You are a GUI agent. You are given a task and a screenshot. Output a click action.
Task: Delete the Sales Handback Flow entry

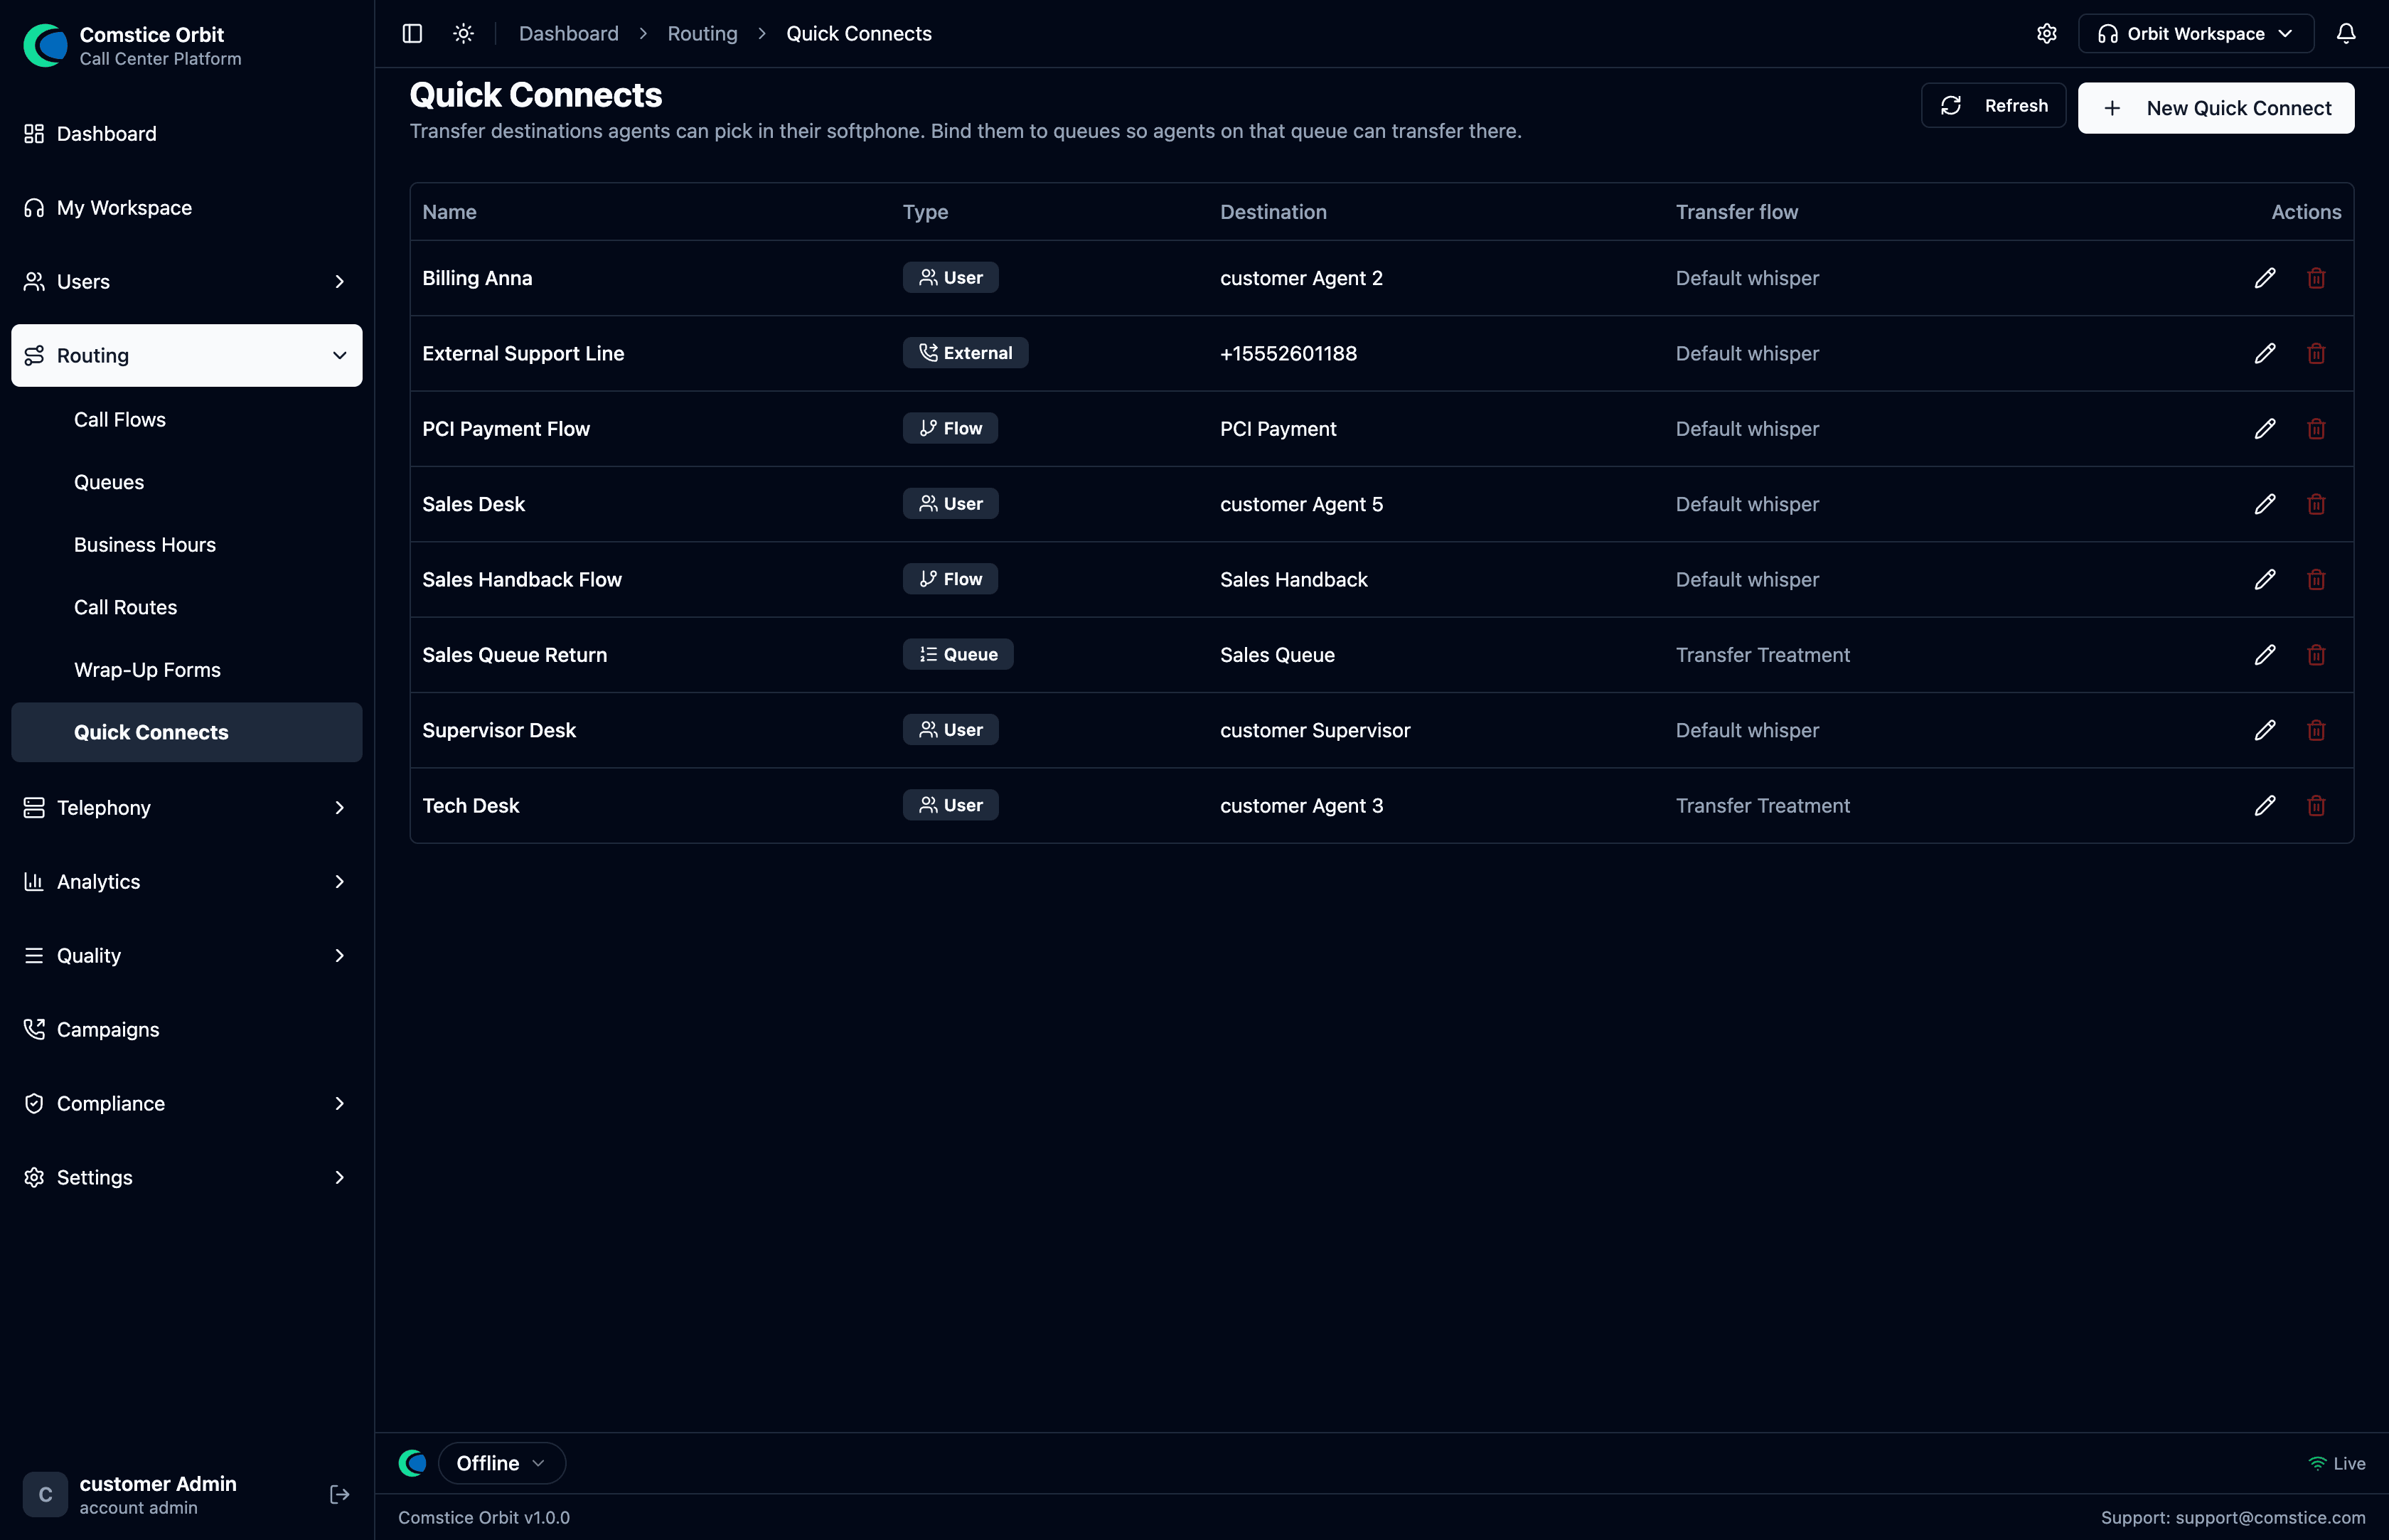pyautogui.click(x=2316, y=580)
